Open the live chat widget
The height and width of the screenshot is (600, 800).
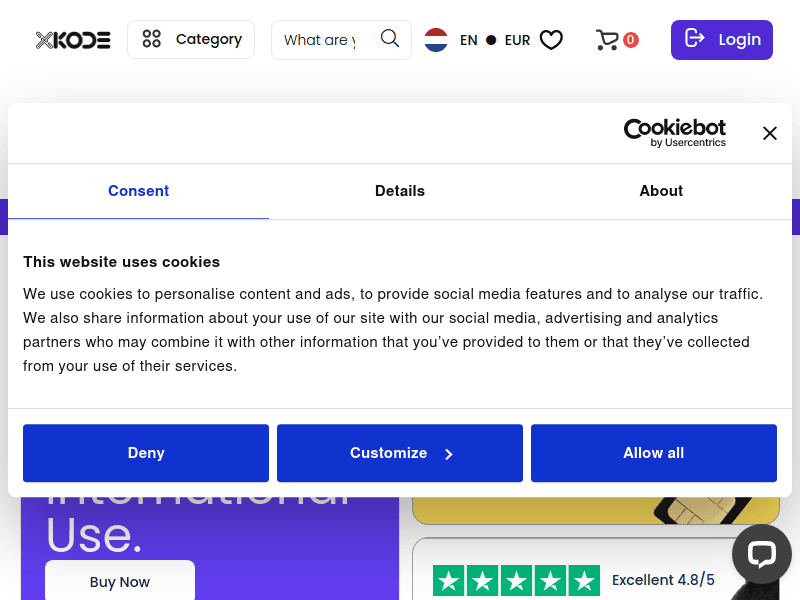[x=761, y=554]
